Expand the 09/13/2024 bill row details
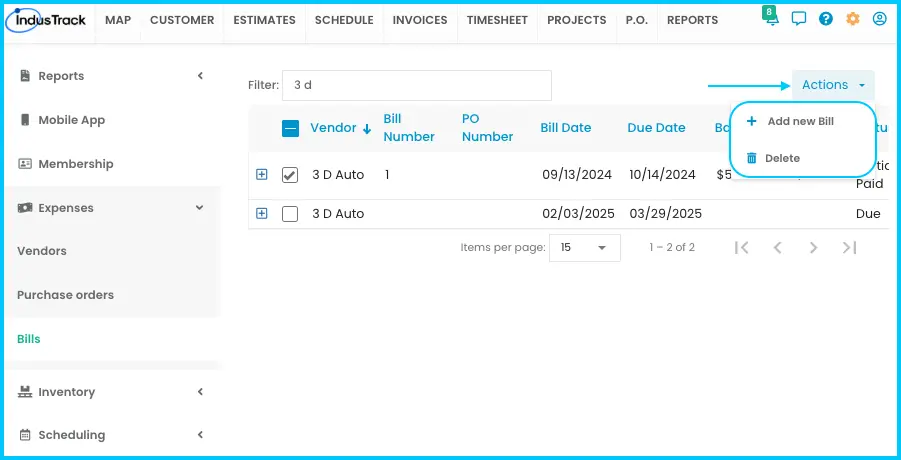 (x=261, y=175)
